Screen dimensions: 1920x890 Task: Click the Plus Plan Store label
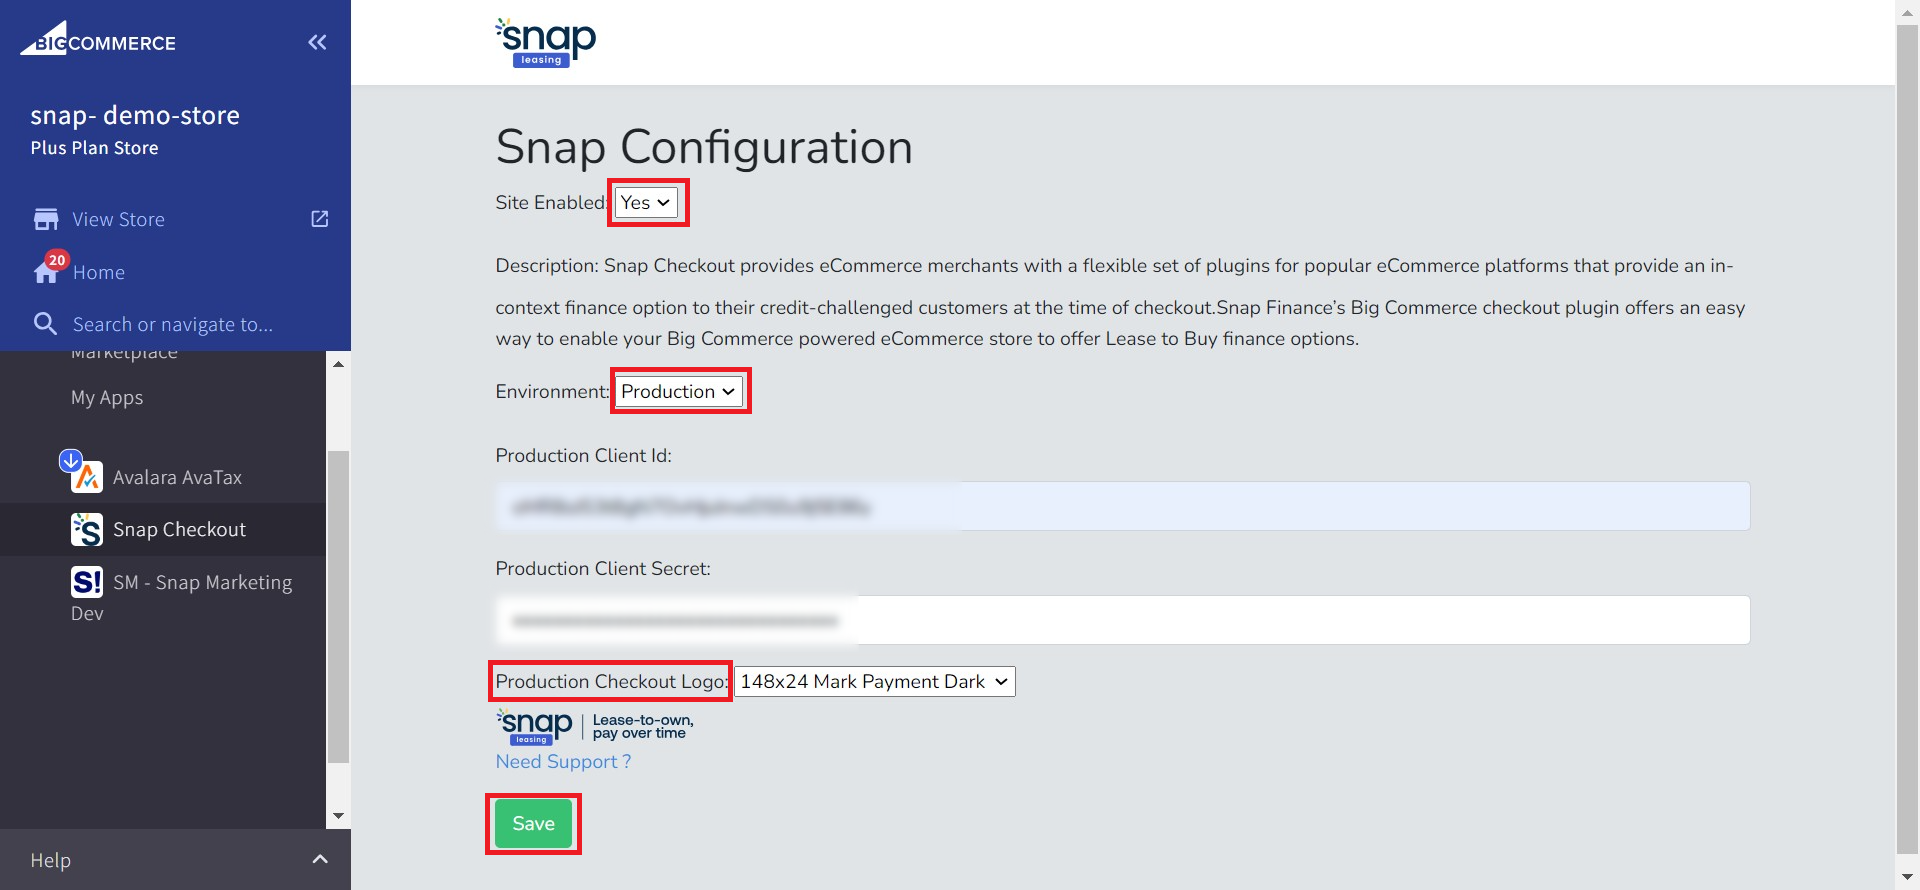[x=94, y=148]
